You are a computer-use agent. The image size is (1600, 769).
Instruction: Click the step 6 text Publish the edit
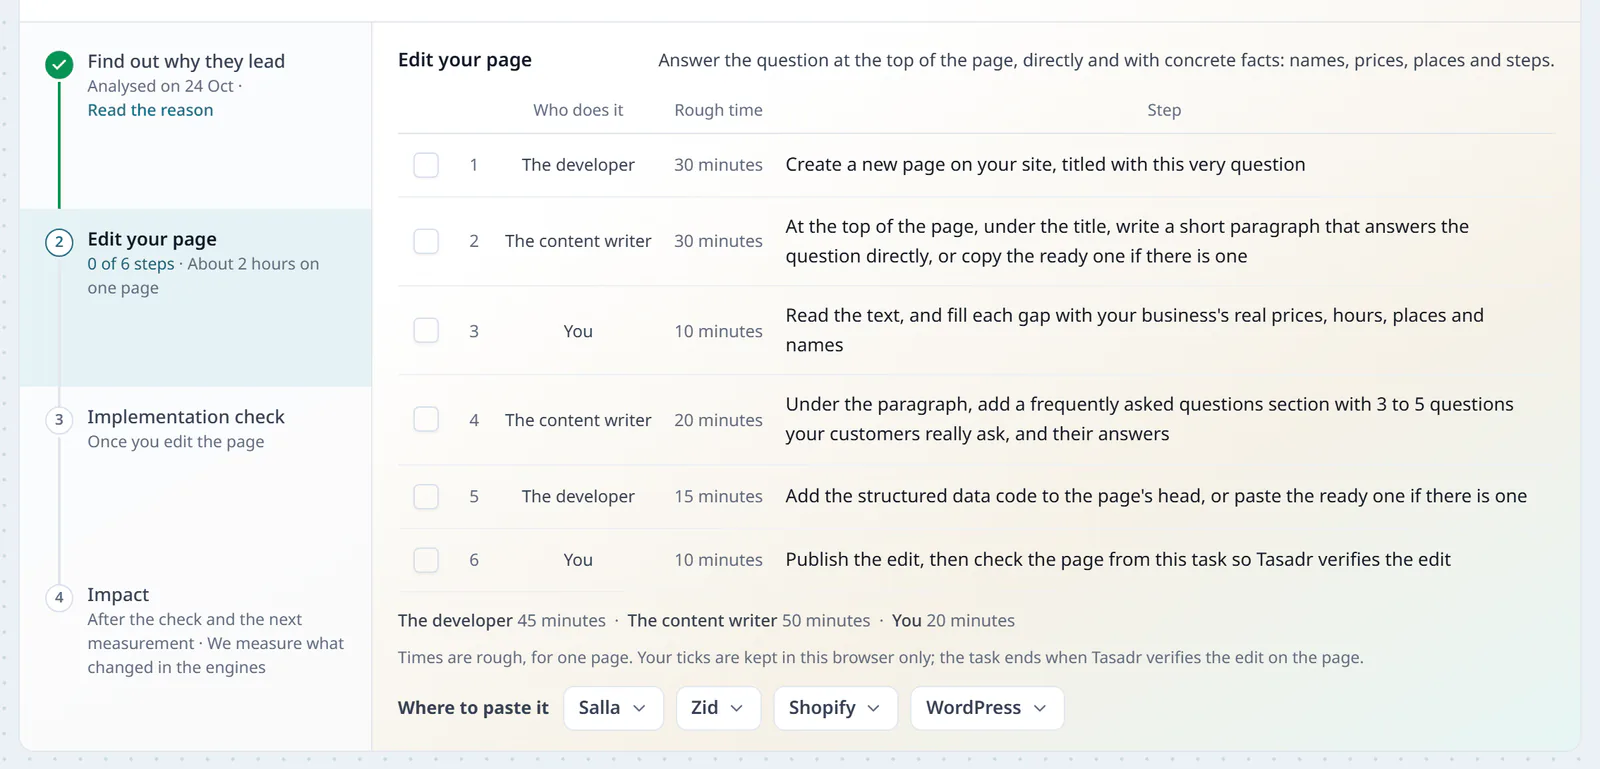click(1118, 560)
